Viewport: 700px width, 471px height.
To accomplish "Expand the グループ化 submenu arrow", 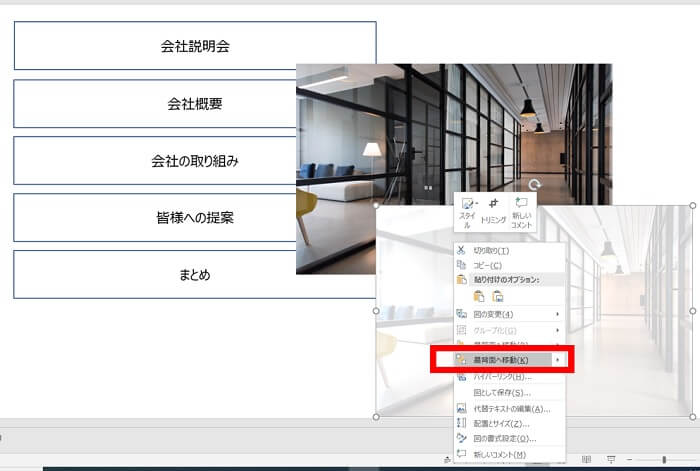I will pos(557,329).
